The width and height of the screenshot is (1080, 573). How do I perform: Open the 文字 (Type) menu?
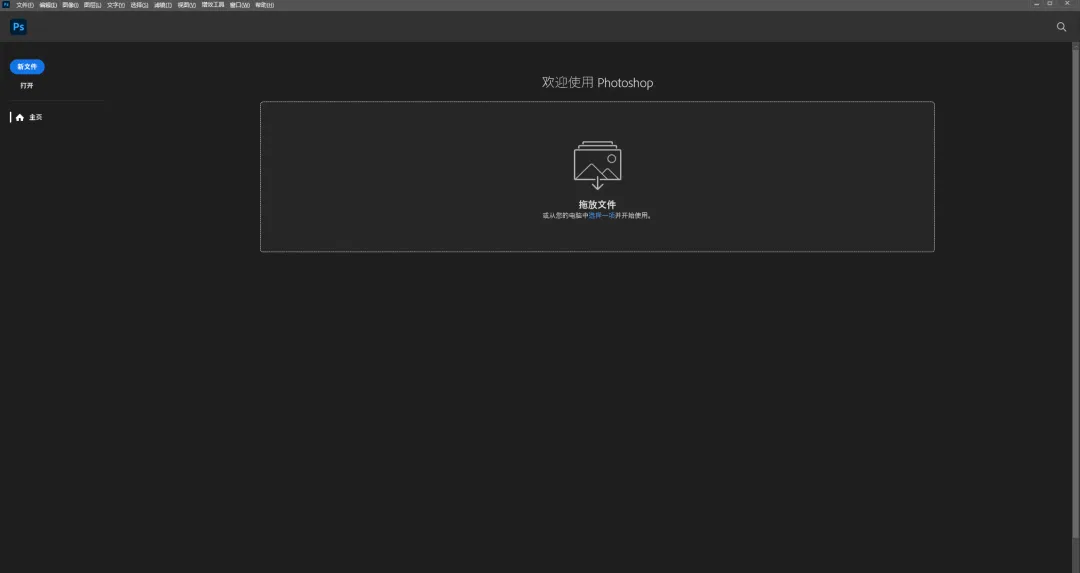(116, 5)
